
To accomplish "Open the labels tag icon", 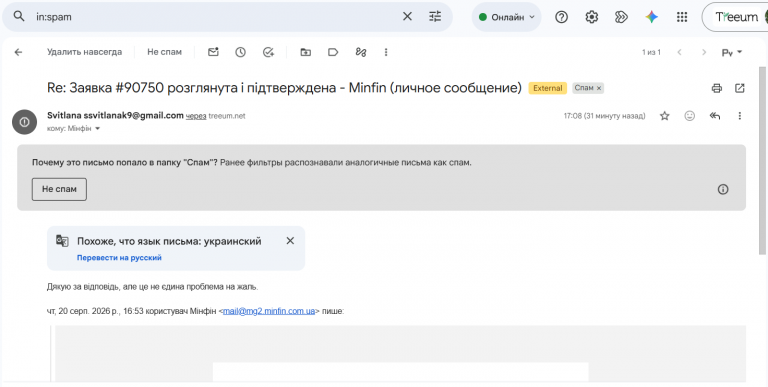I will click(x=333, y=52).
